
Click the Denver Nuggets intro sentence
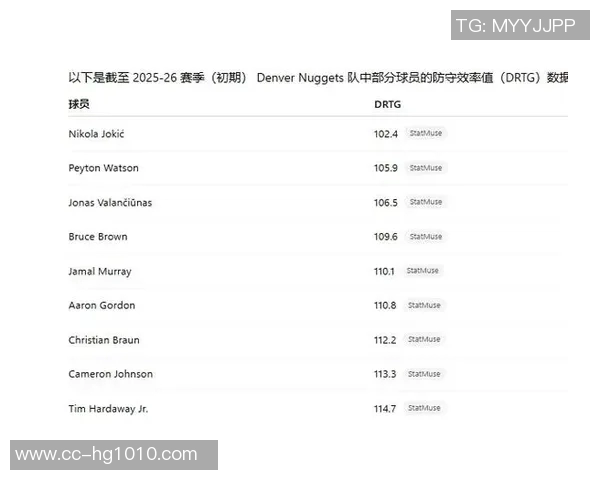[x=317, y=77]
